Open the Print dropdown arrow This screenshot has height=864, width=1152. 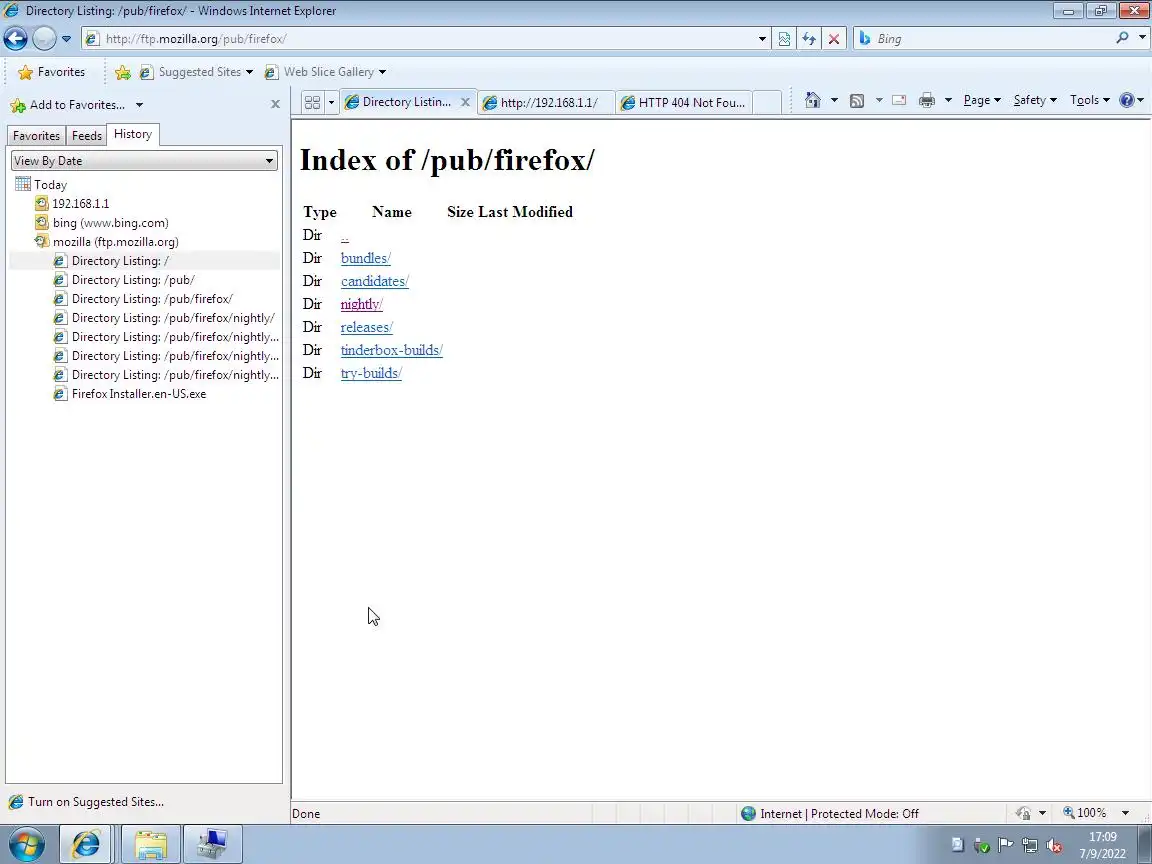(x=948, y=100)
